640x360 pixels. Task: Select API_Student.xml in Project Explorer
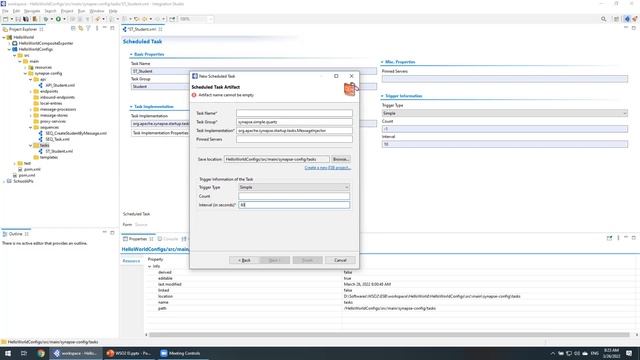pos(60,85)
